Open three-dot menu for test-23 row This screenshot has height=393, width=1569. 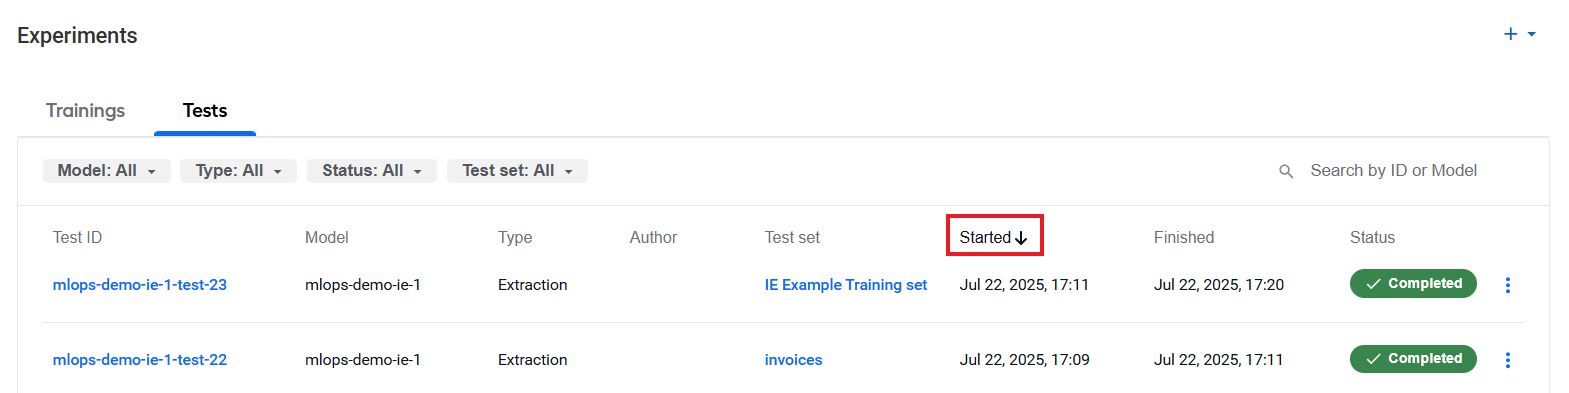(1508, 285)
